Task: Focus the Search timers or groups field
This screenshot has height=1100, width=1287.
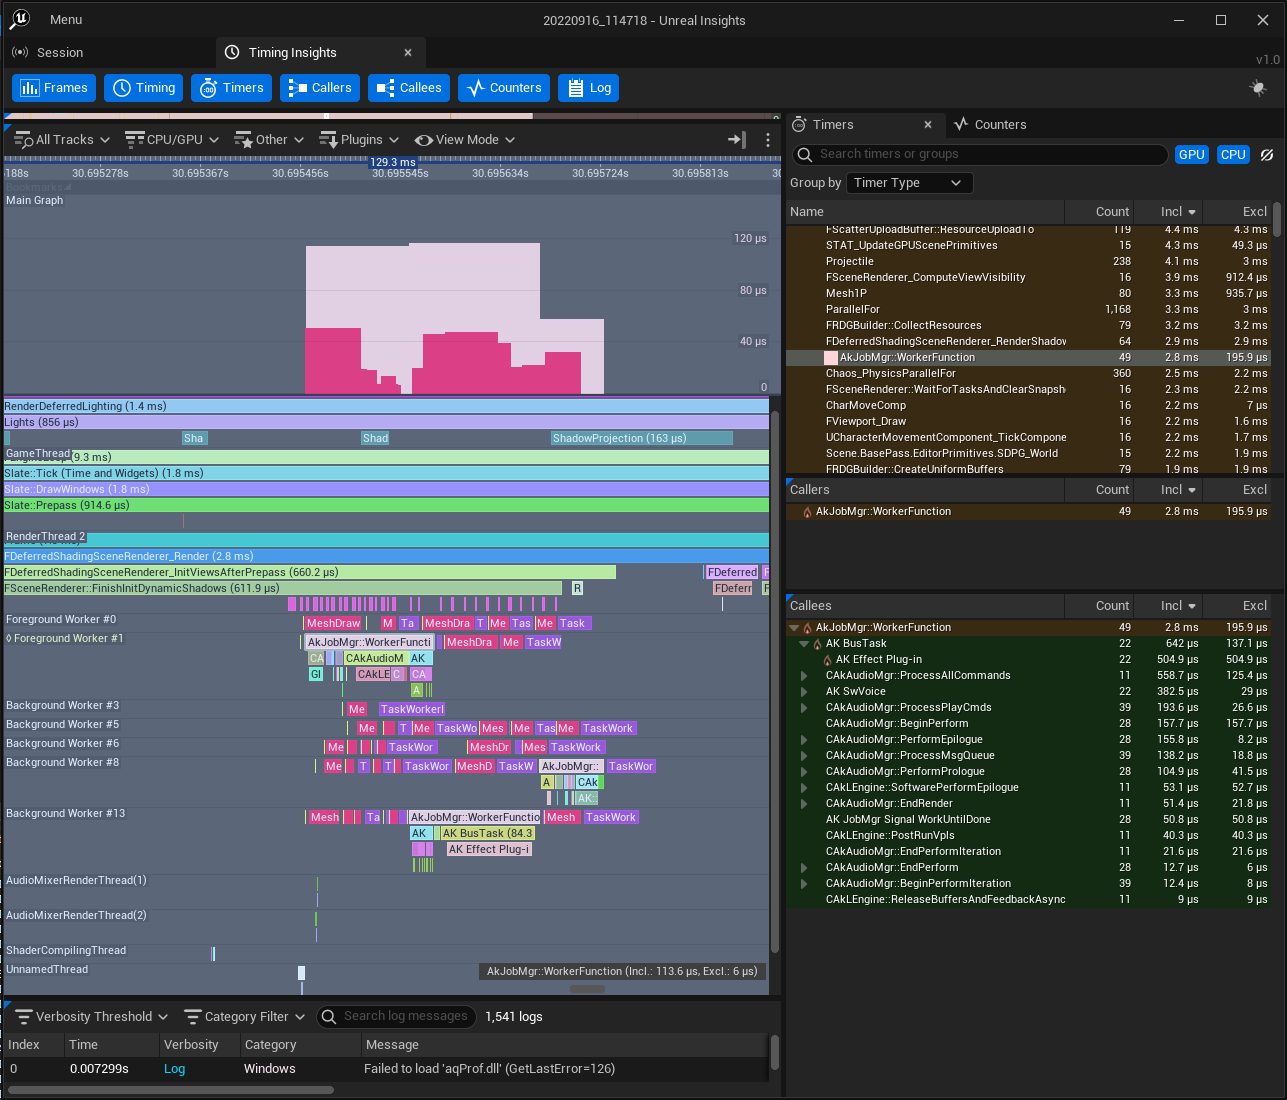Action: tap(980, 155)
